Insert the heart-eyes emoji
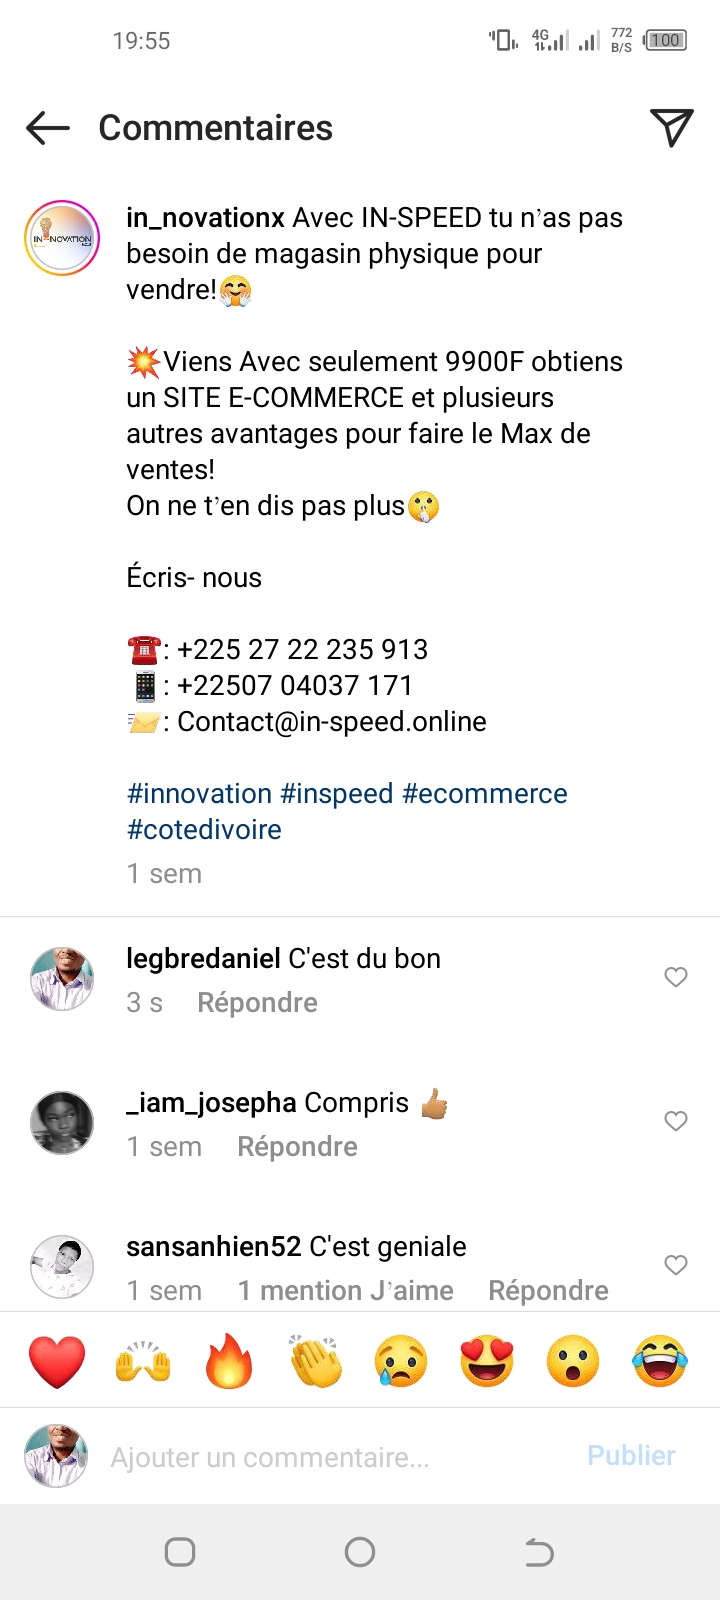This screenshot has width=720, height=1600. 487,1362
